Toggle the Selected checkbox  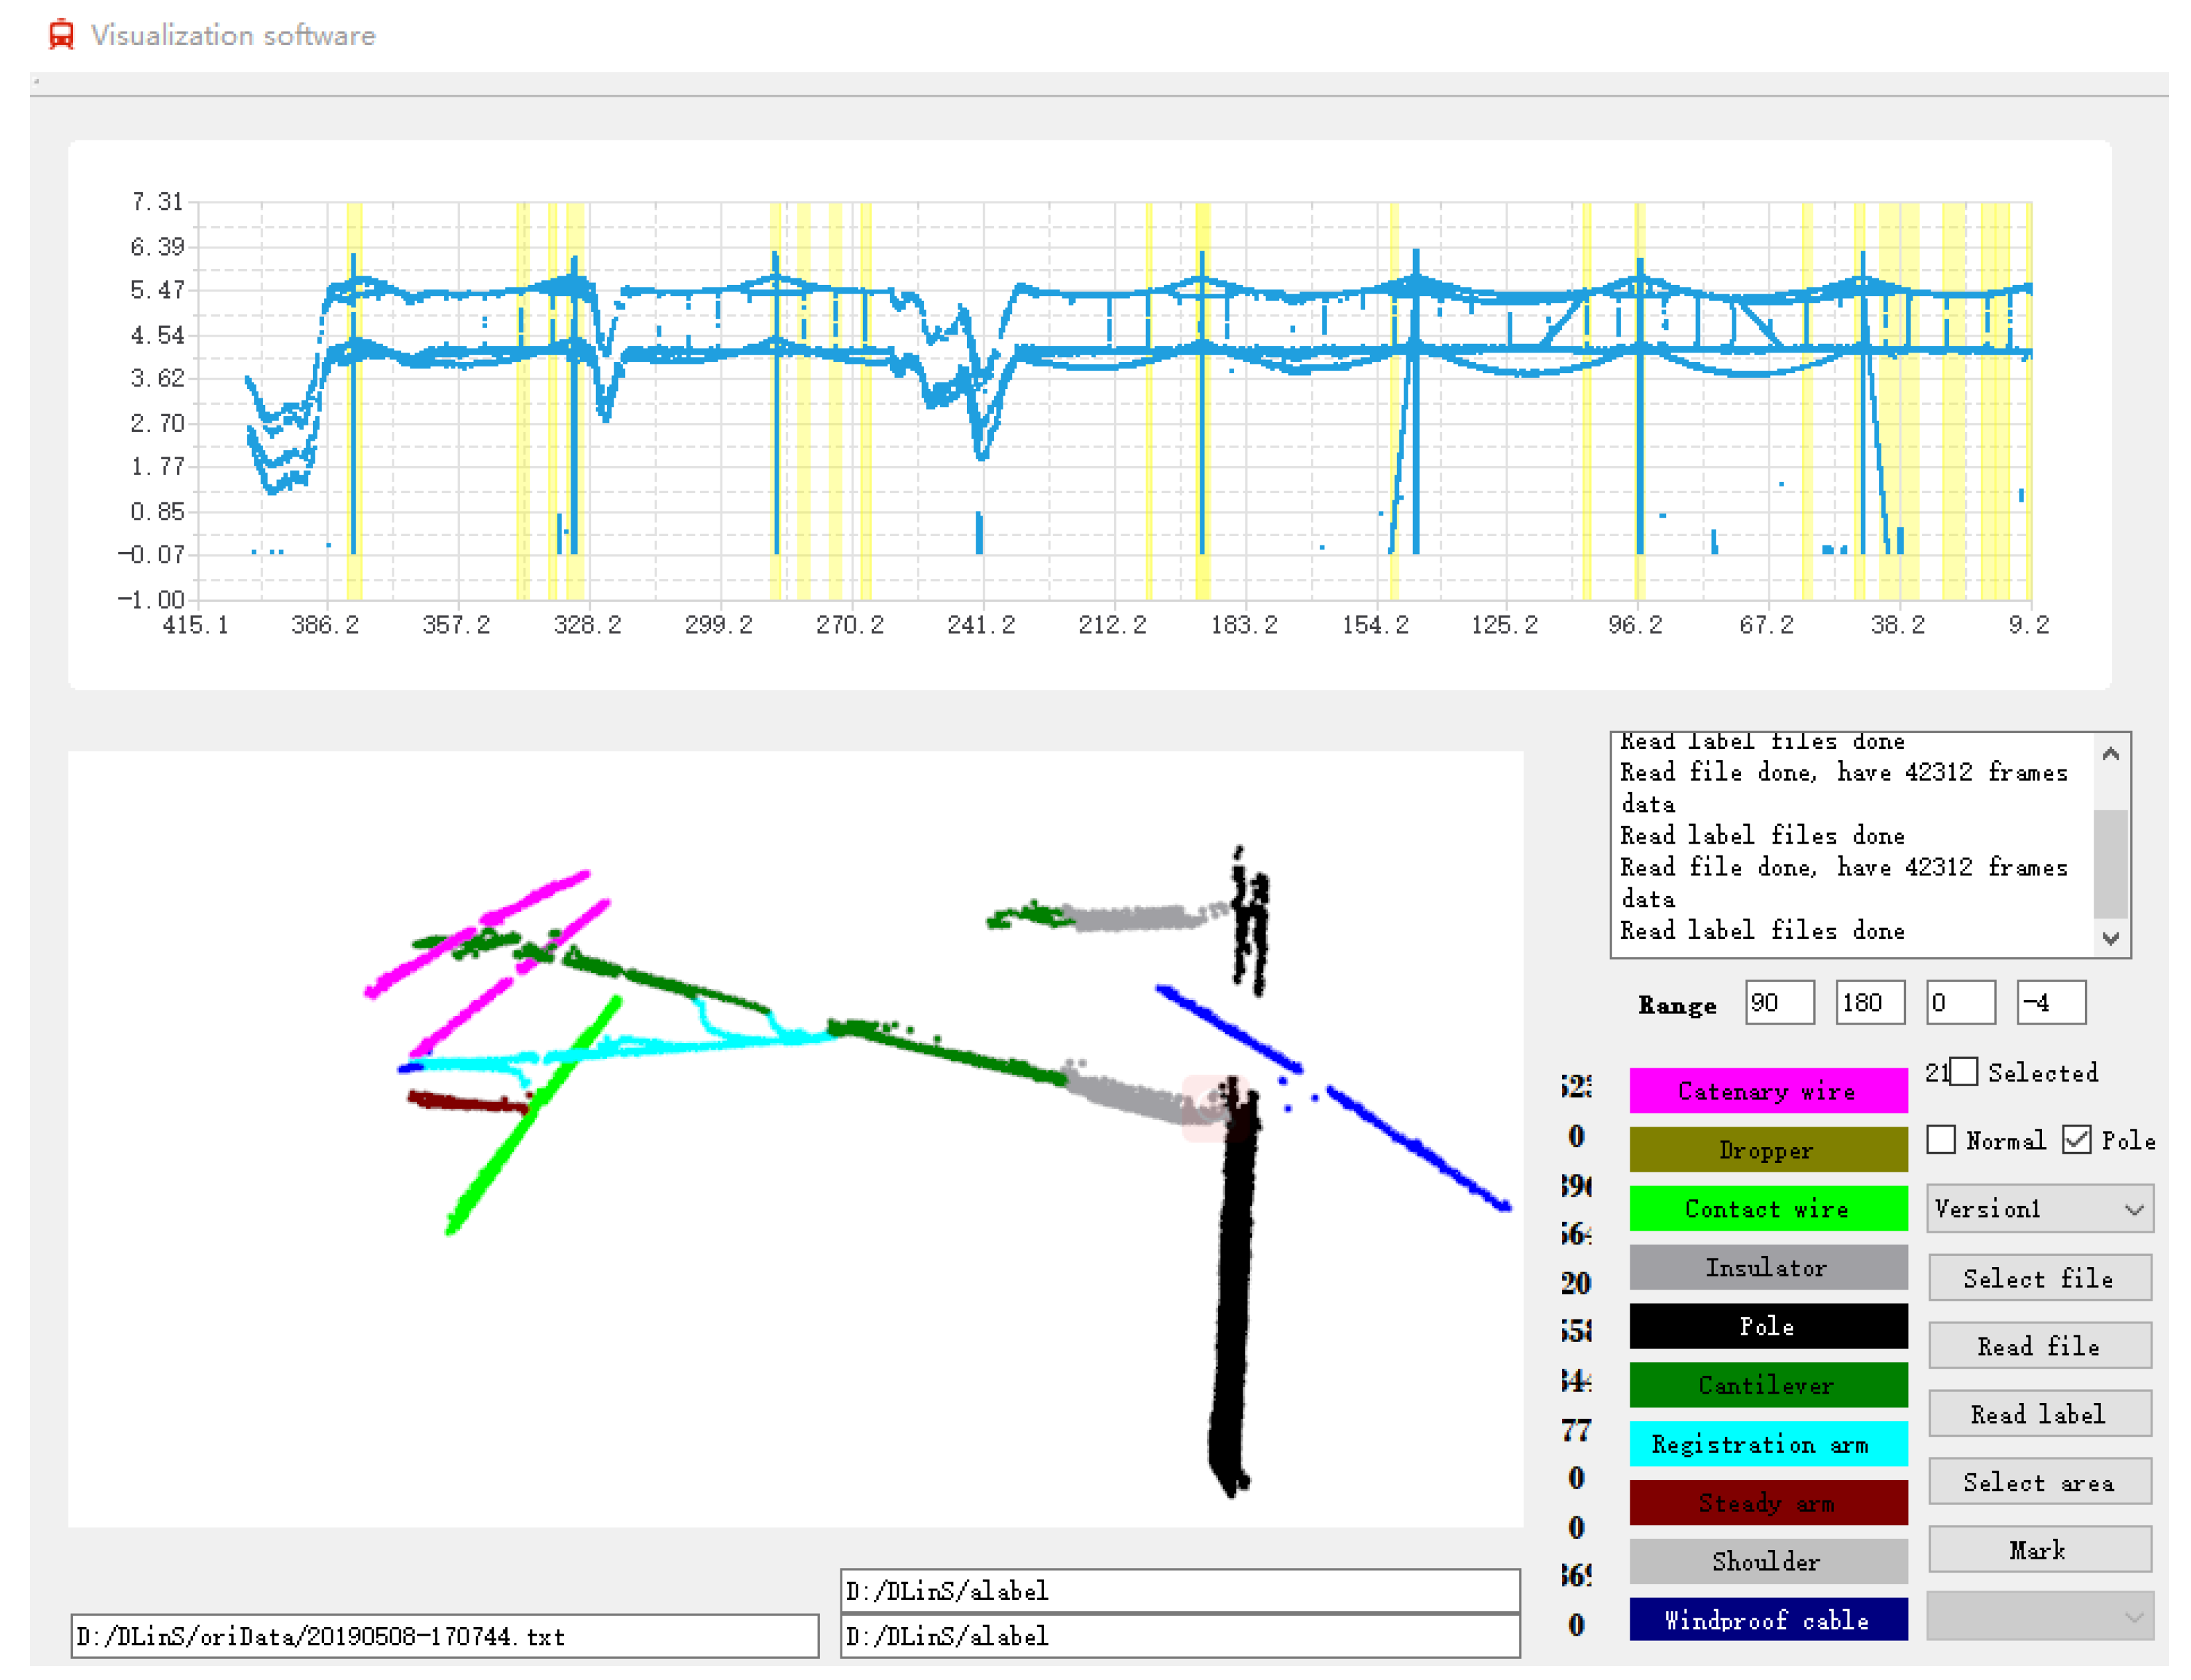click(x=1964, y=1072)
